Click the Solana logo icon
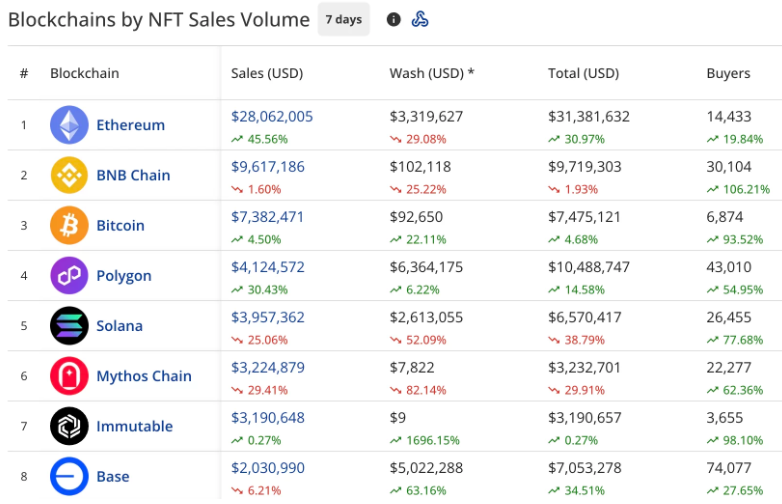Viewport: 782px width, 504px height. tap(69, 326)
